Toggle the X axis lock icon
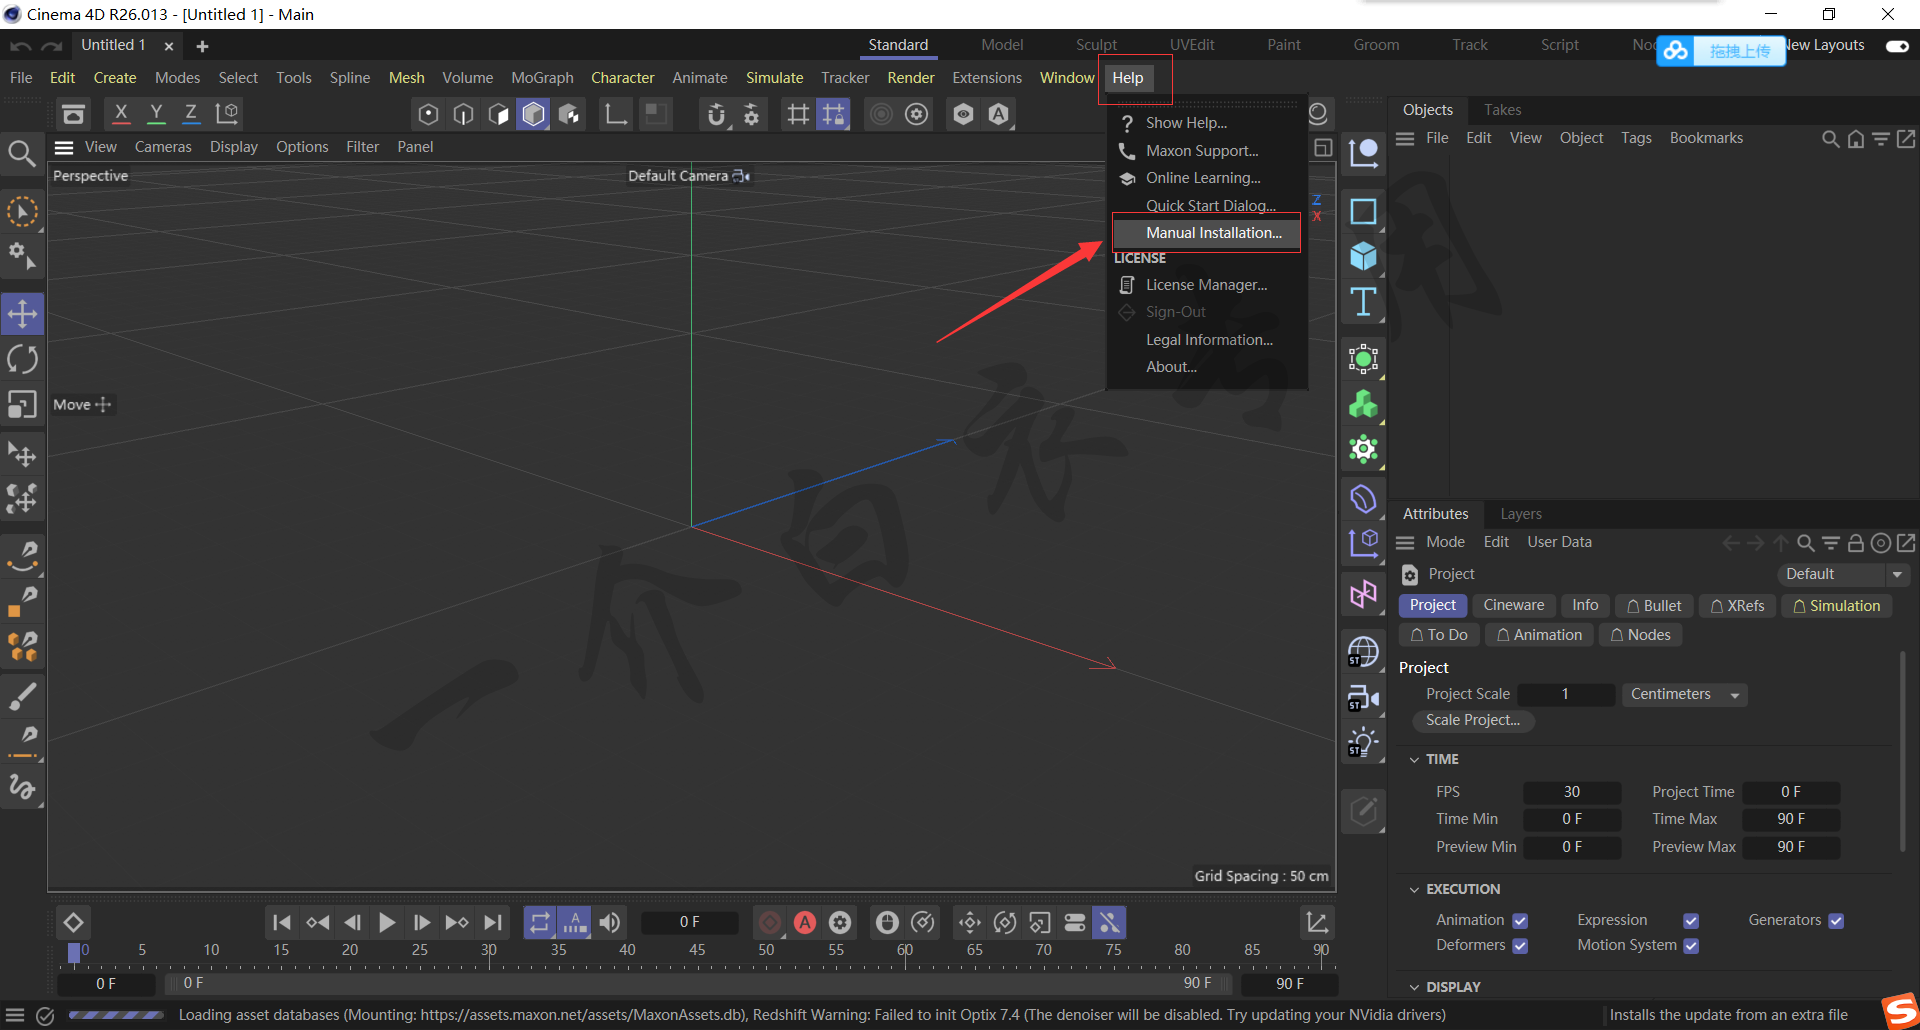Viewport: 1920px width, 1030px height. [x=121, y=114]
